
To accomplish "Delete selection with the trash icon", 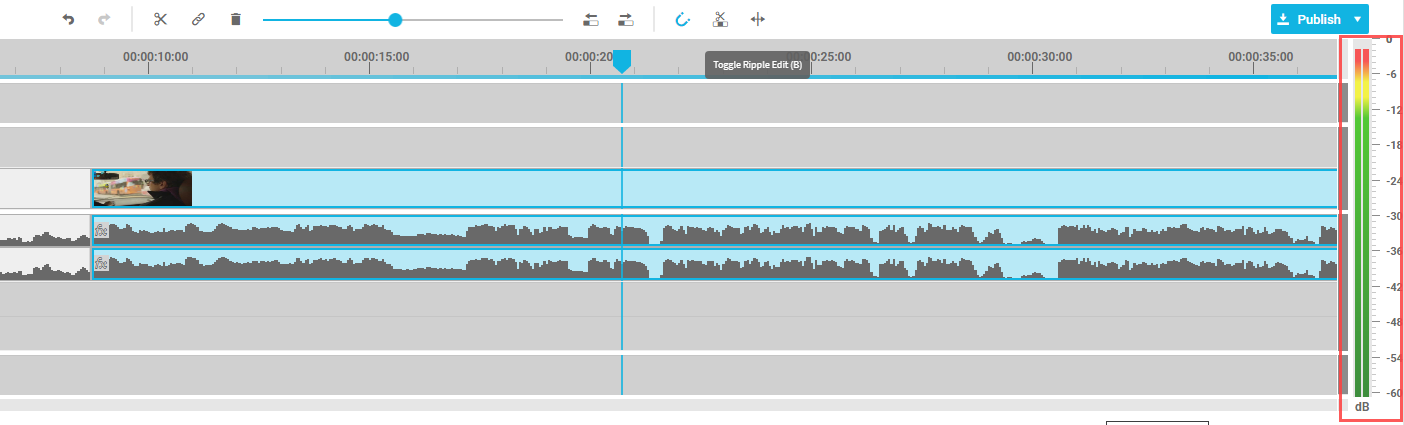I will click(236, 19).
